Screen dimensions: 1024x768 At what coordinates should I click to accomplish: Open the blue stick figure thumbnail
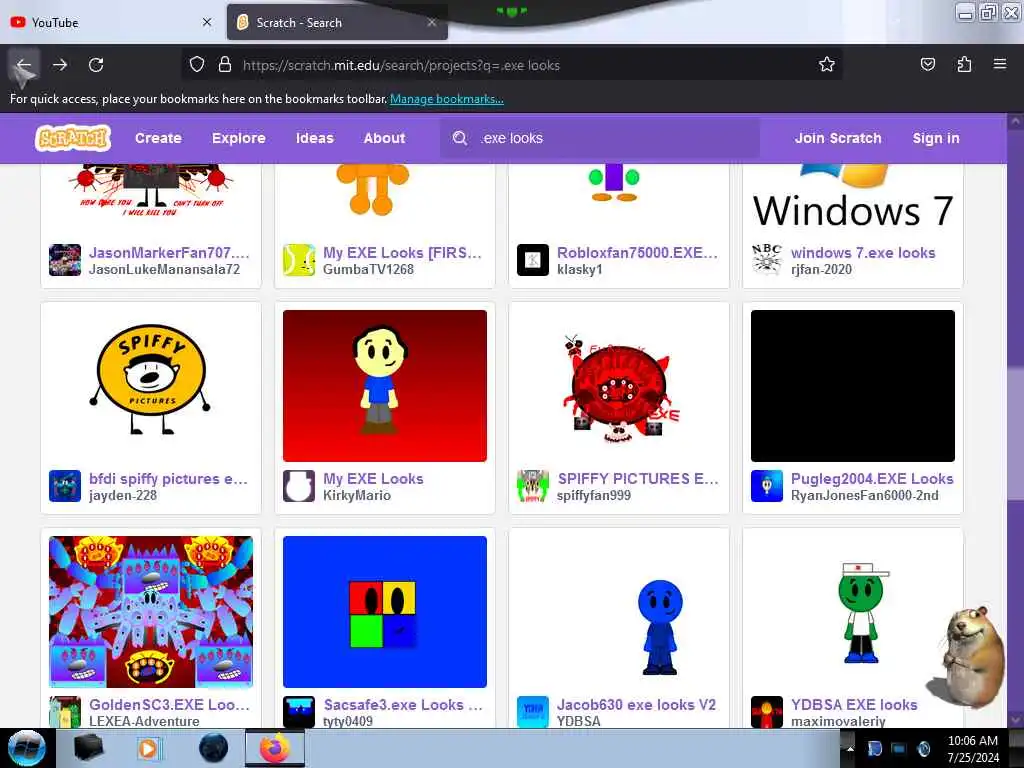pyautogui.click(x=619, y=612)
